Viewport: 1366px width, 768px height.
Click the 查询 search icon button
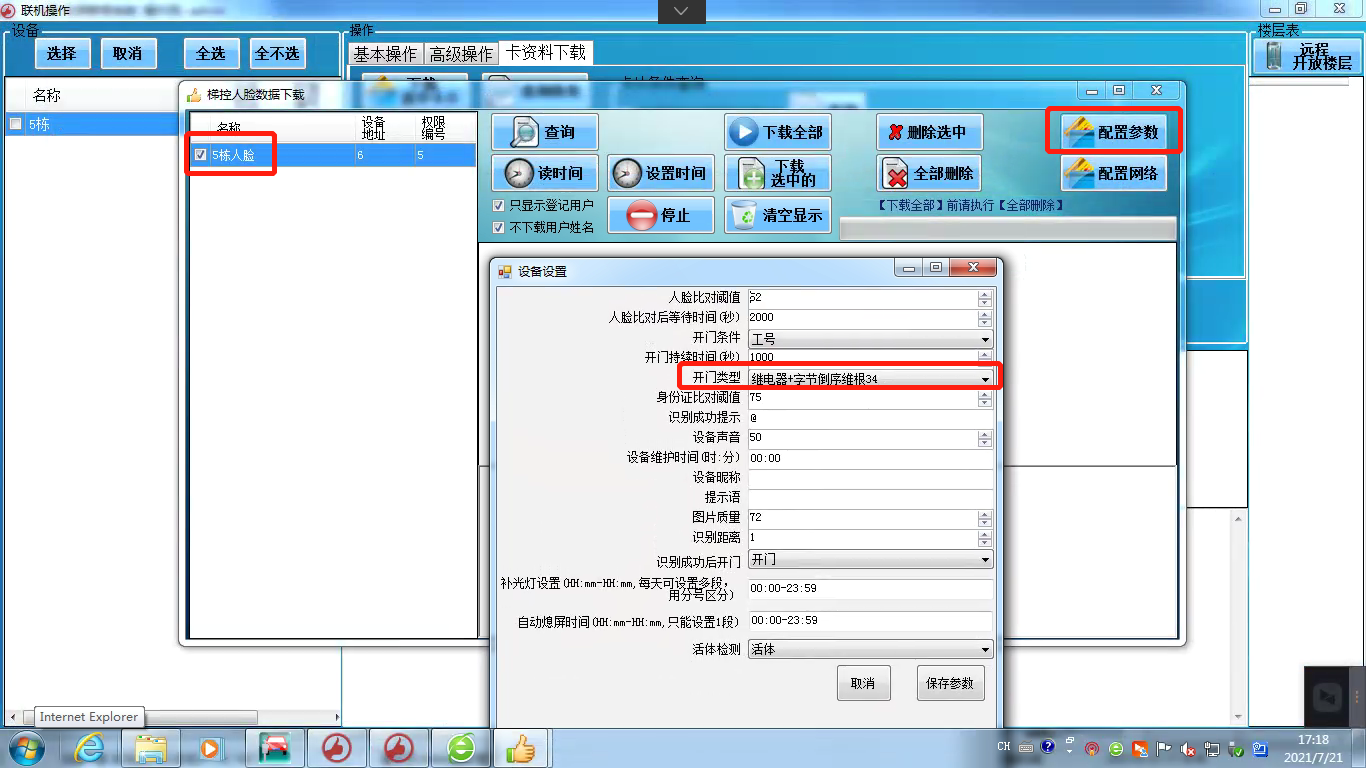[x=544, y=132]
